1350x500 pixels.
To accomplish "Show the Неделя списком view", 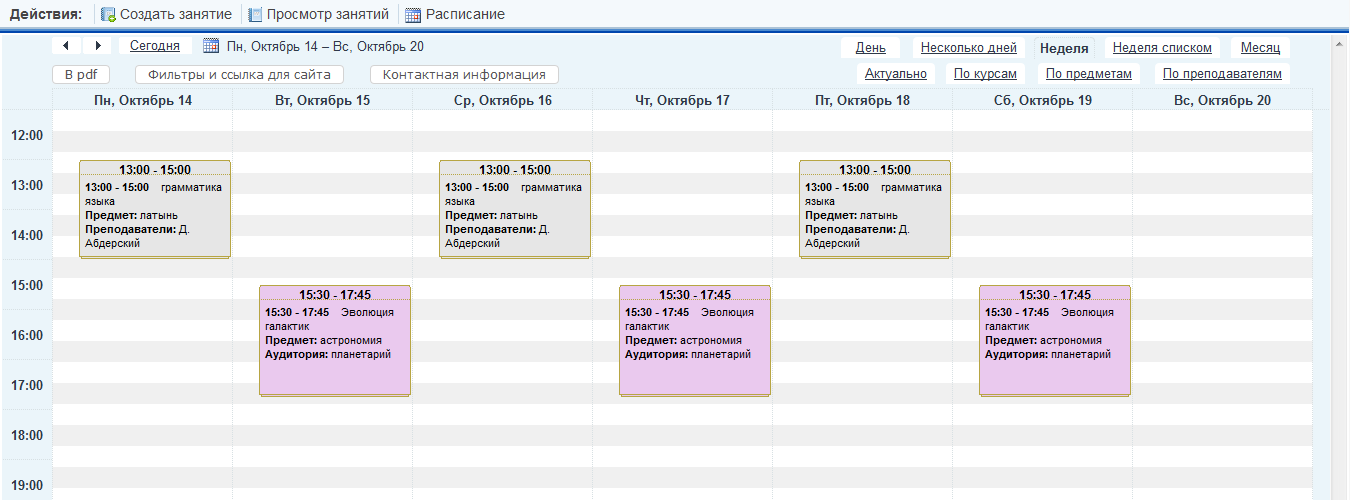I will (1162, 48).
